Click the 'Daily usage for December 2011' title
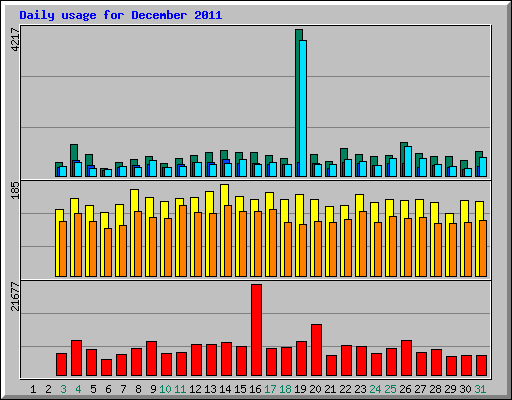Screen dimensions: 512x400 tap(121, 15)
